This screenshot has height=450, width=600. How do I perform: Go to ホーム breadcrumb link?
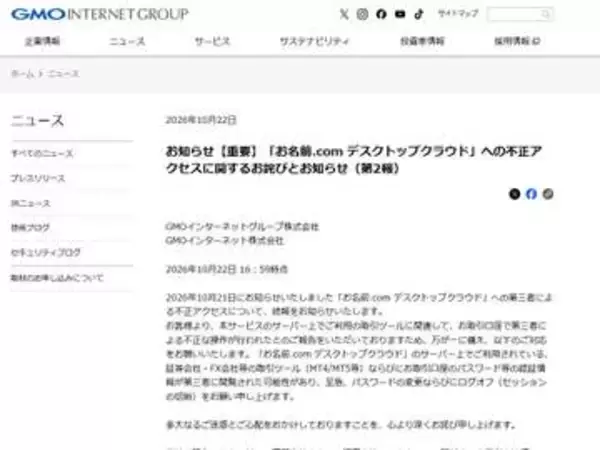pos(23,73)
